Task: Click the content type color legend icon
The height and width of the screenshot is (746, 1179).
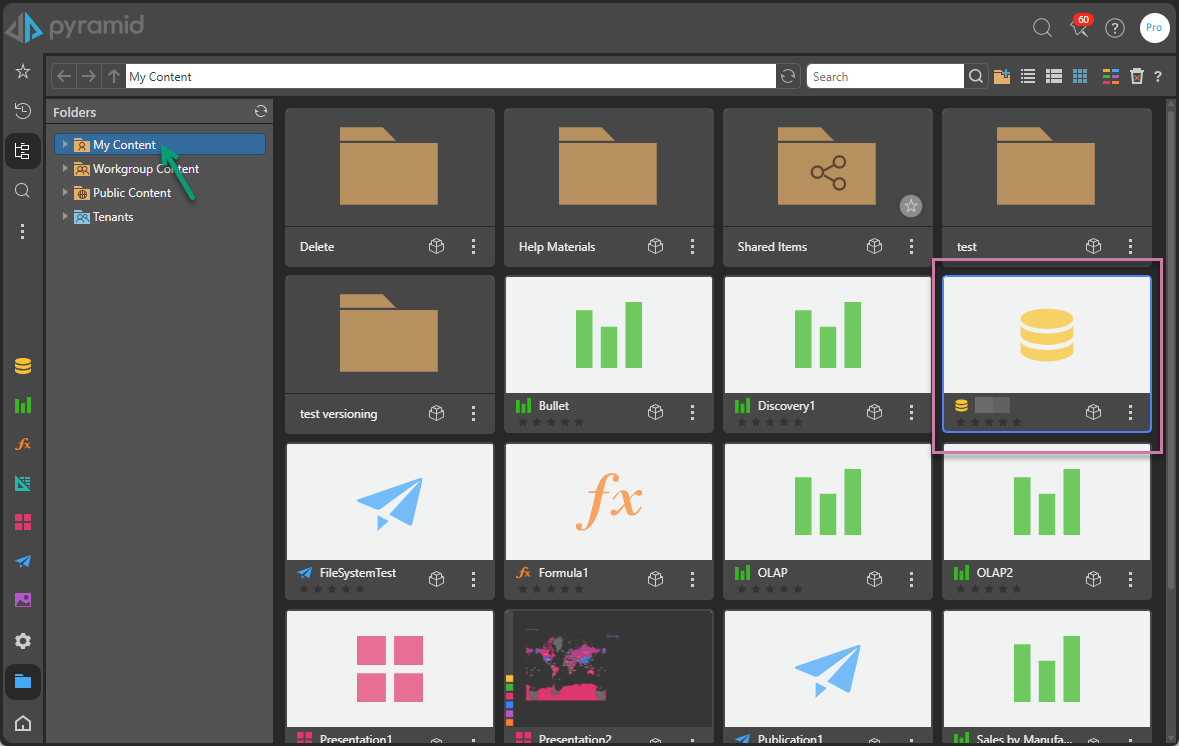Action: point(1110,76)
